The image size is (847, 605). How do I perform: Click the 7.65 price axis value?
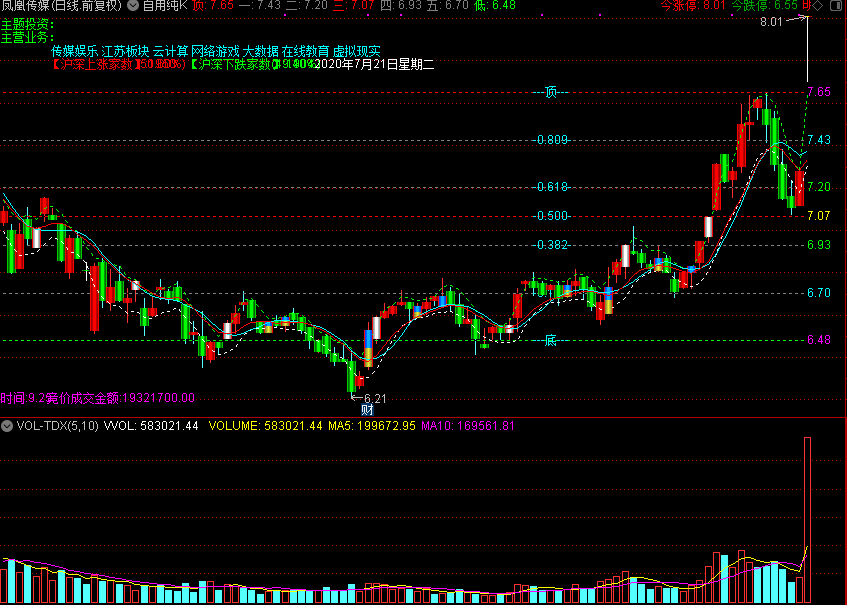tap(819, 92)
